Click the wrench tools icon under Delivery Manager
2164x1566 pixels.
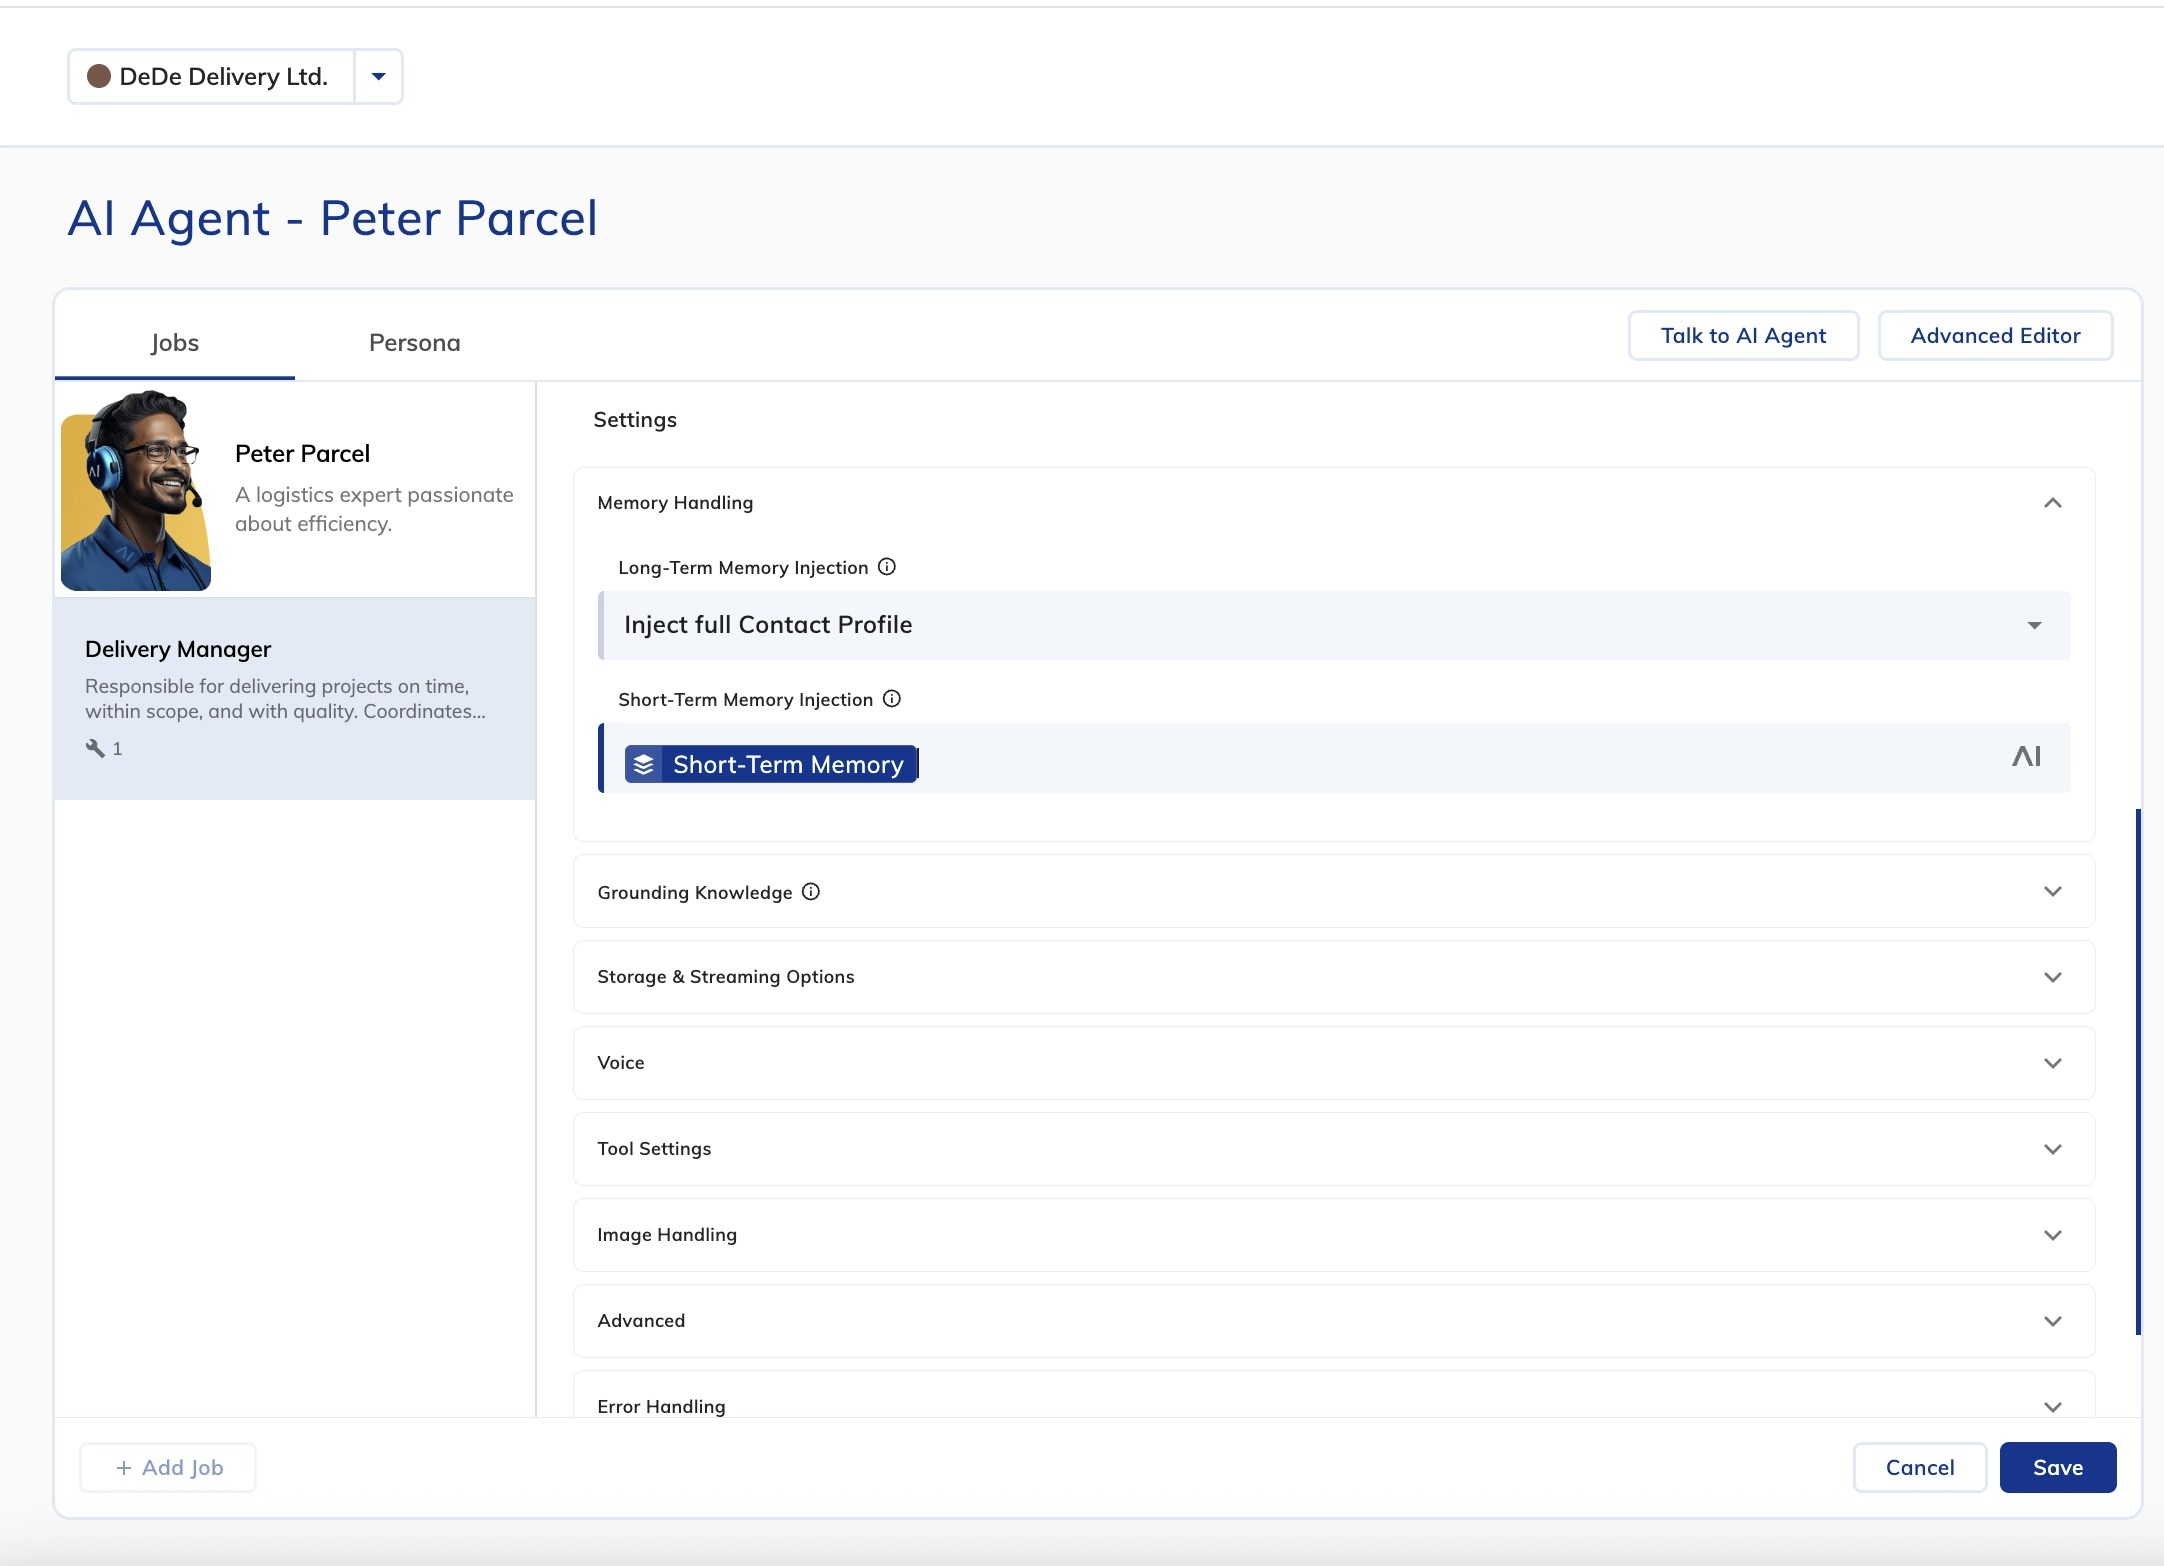[95, 748]
